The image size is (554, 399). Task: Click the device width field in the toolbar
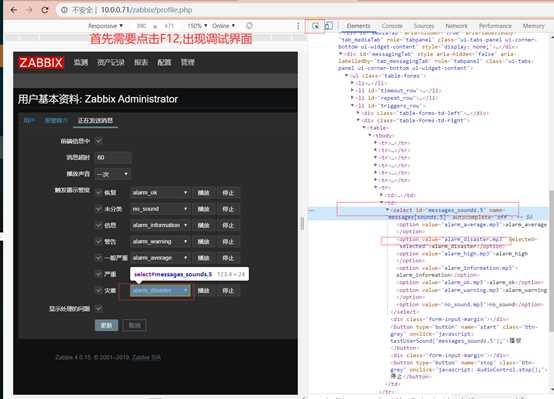click(141, 26)
